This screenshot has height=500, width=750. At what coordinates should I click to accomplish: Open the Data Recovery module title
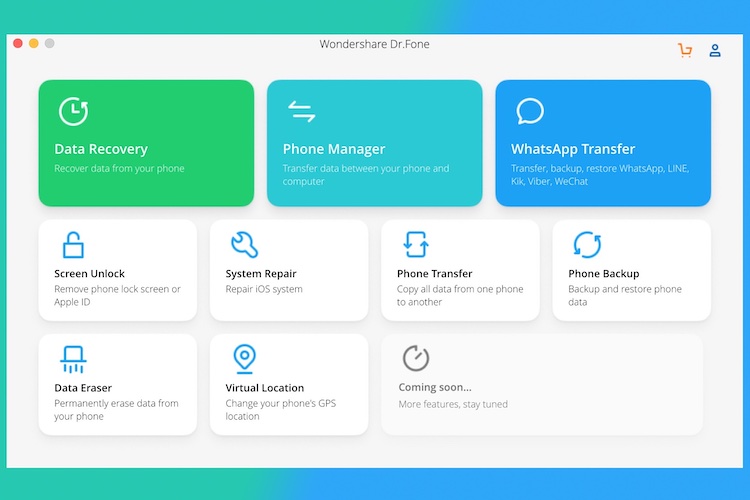(101, 149)
